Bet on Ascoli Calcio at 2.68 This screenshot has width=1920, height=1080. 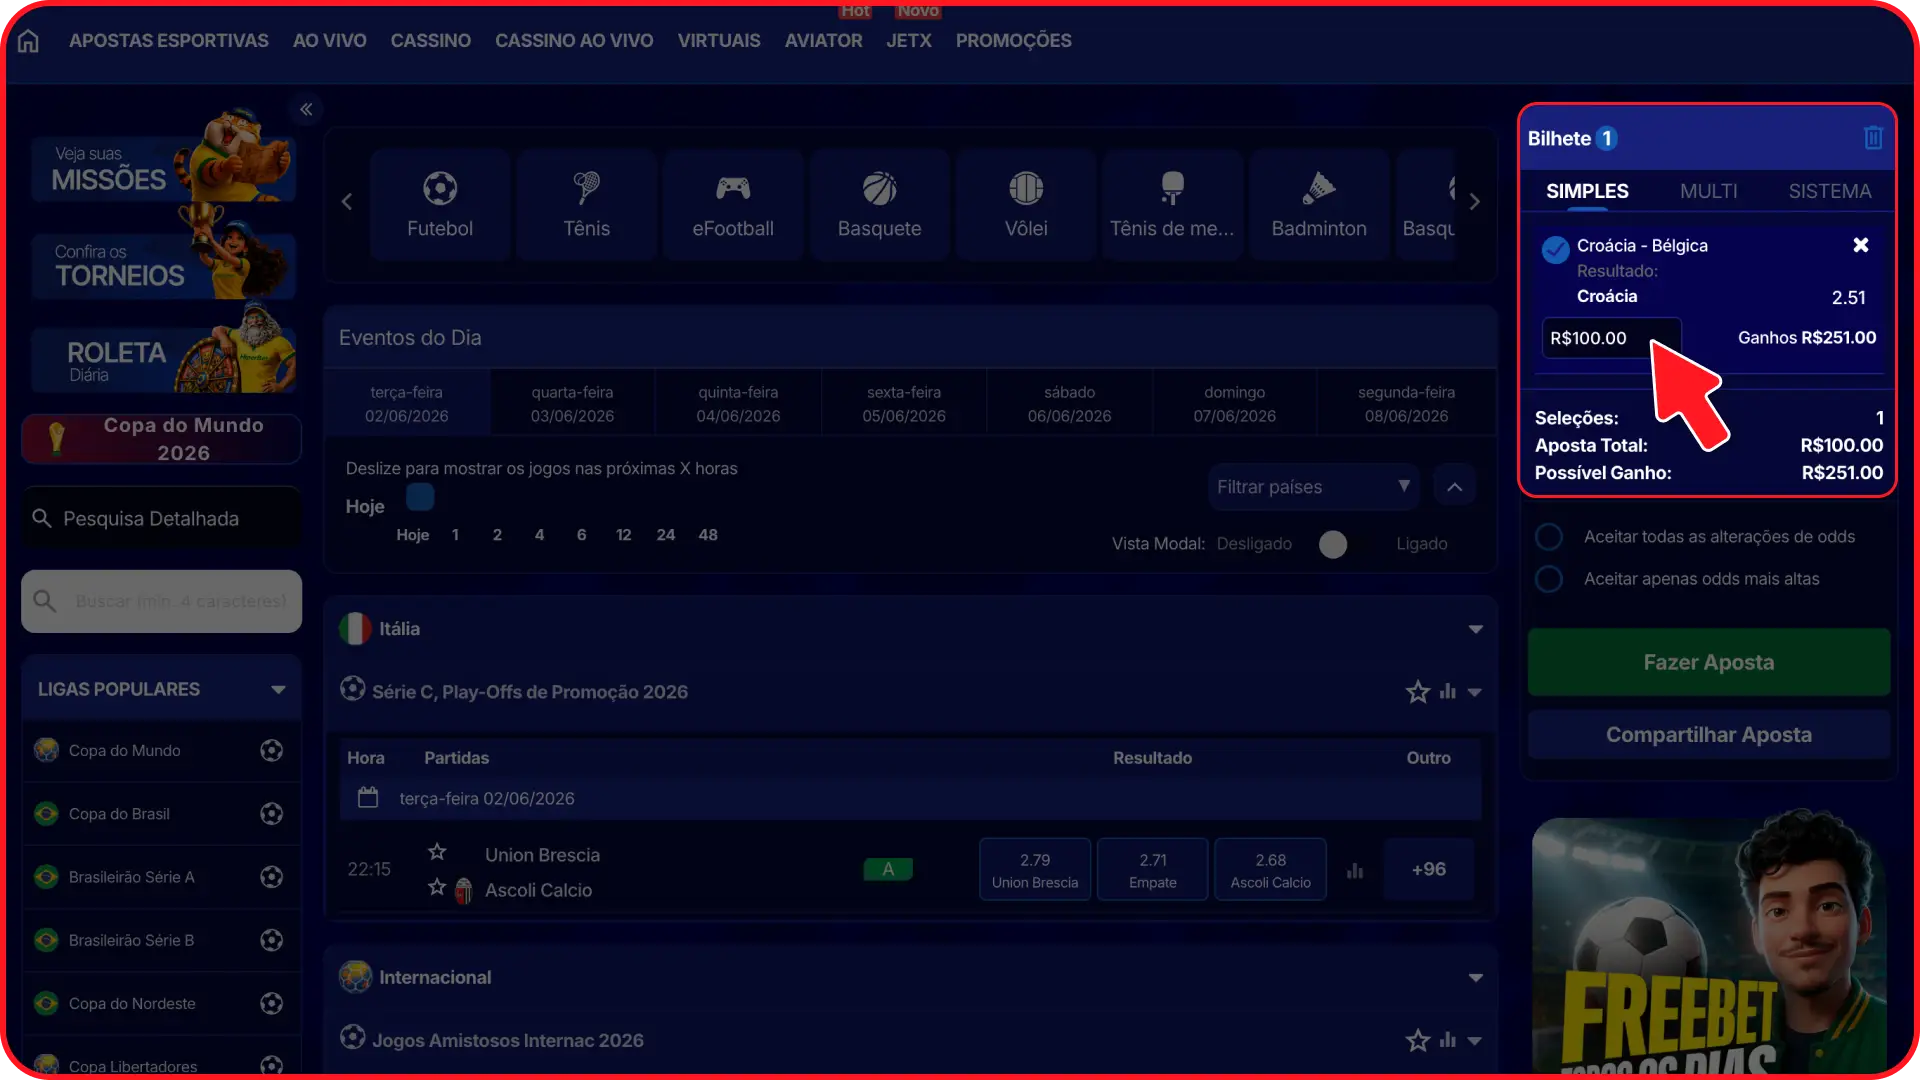[1270, 870]
